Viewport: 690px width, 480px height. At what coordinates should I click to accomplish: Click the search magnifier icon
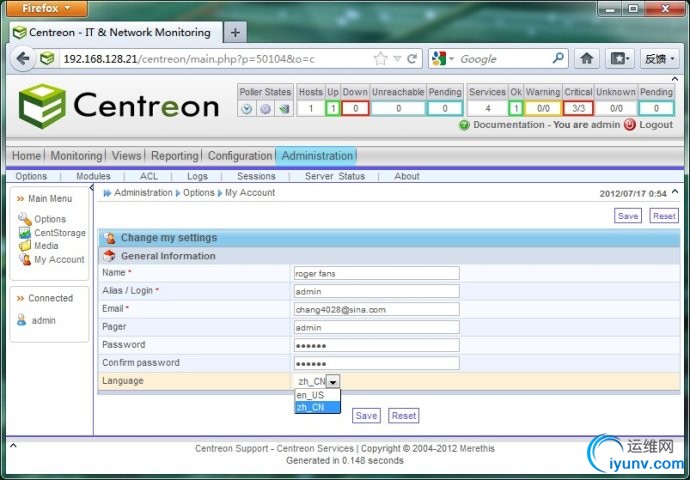pos(558,58)
